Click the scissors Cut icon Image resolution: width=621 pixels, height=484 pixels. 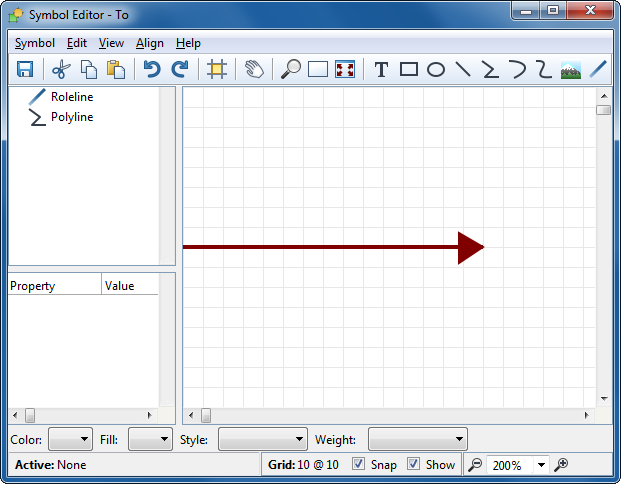[61, 69]
